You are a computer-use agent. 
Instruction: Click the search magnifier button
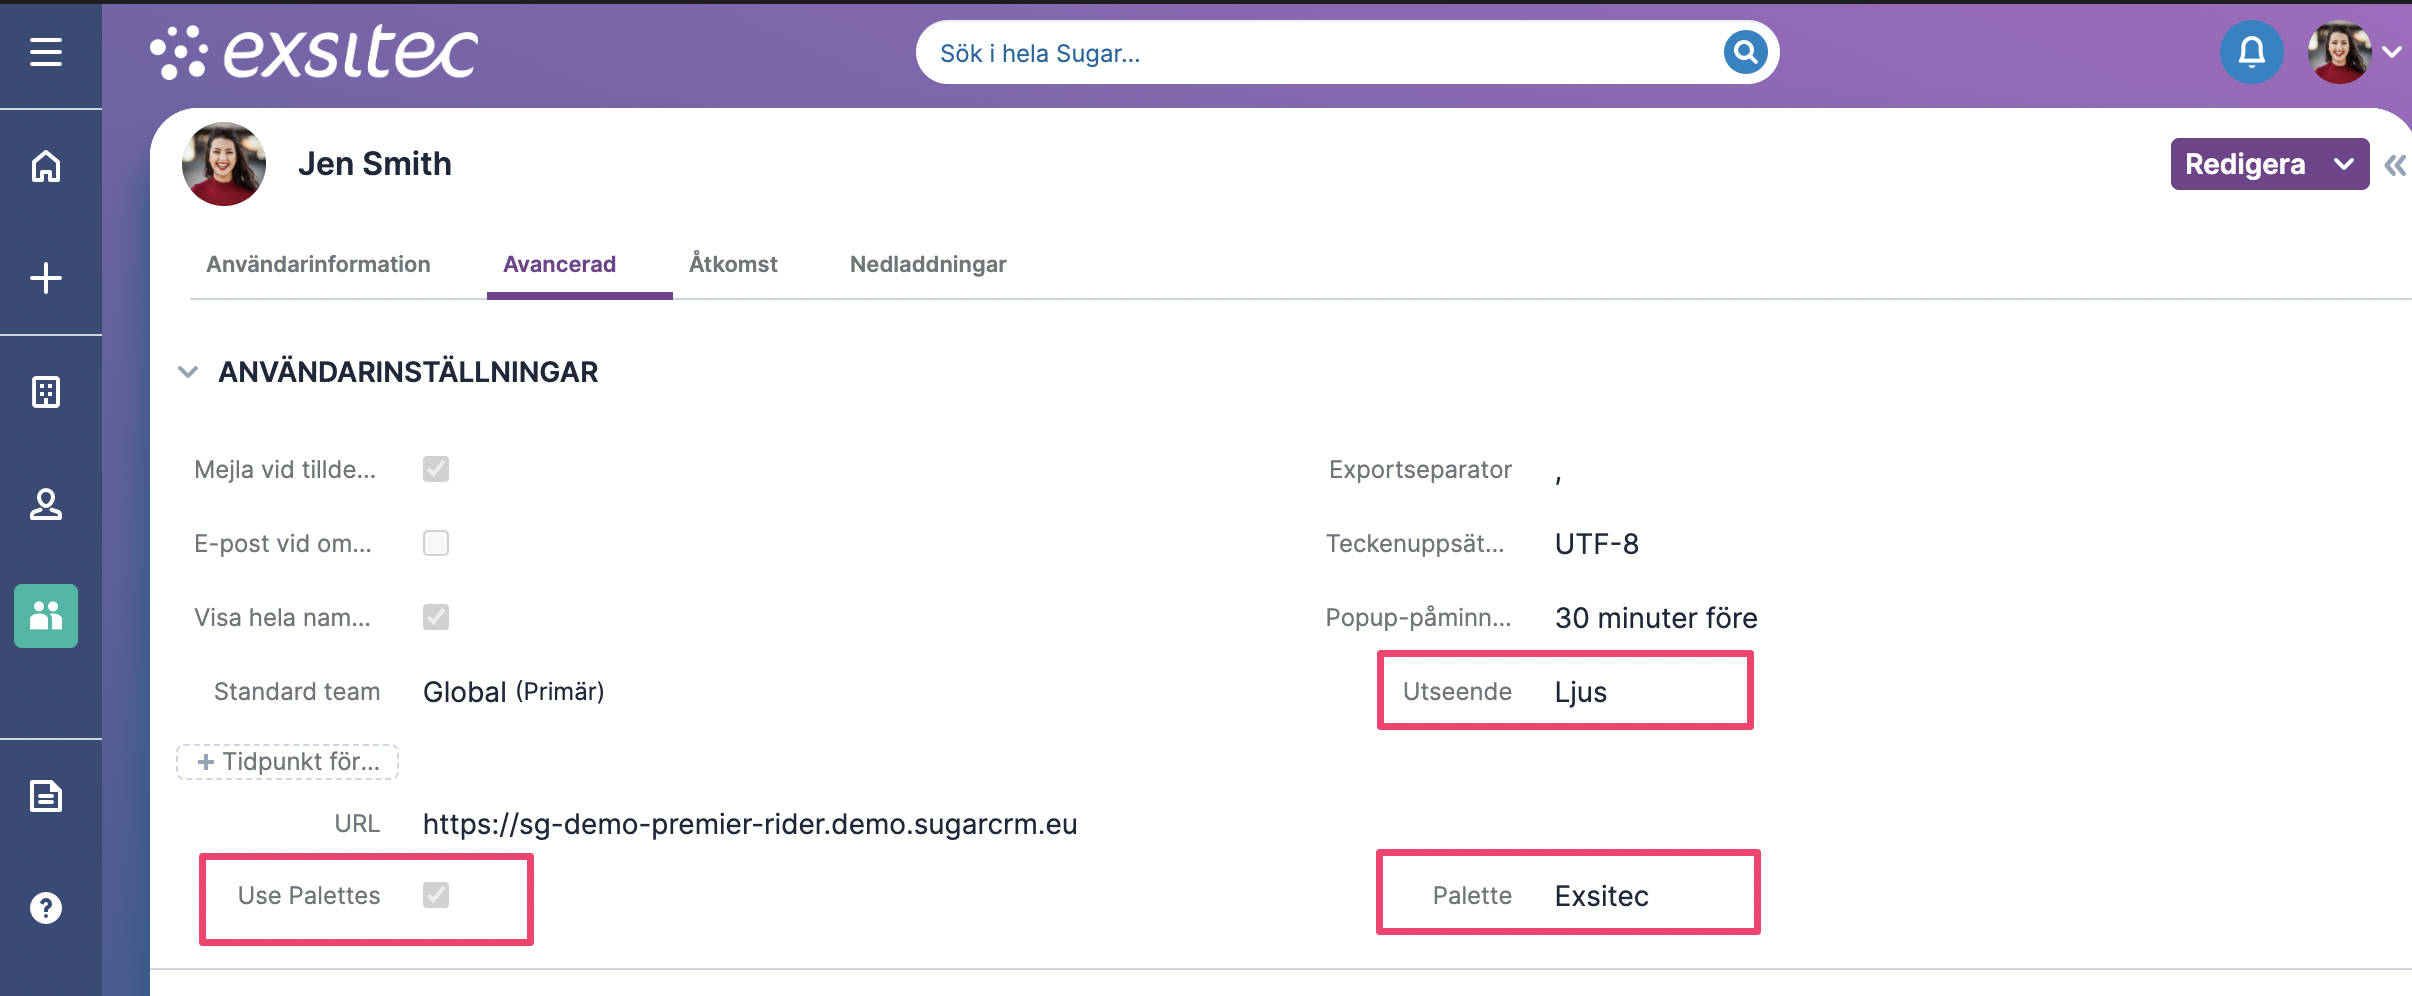pyautogui.click(x=1745, y=52)
